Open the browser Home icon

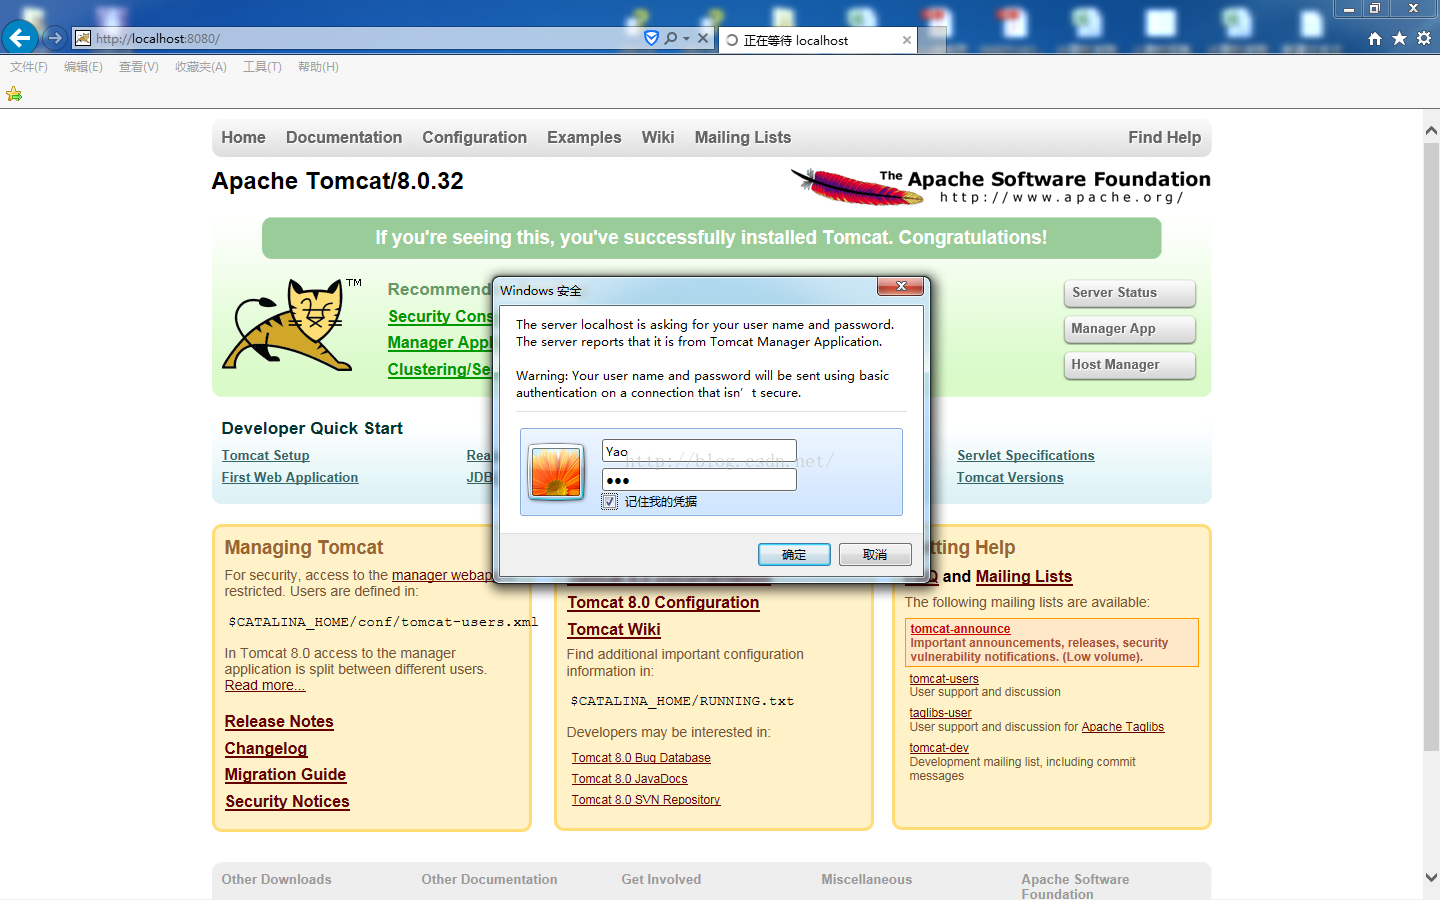[x=1375, y=38]
